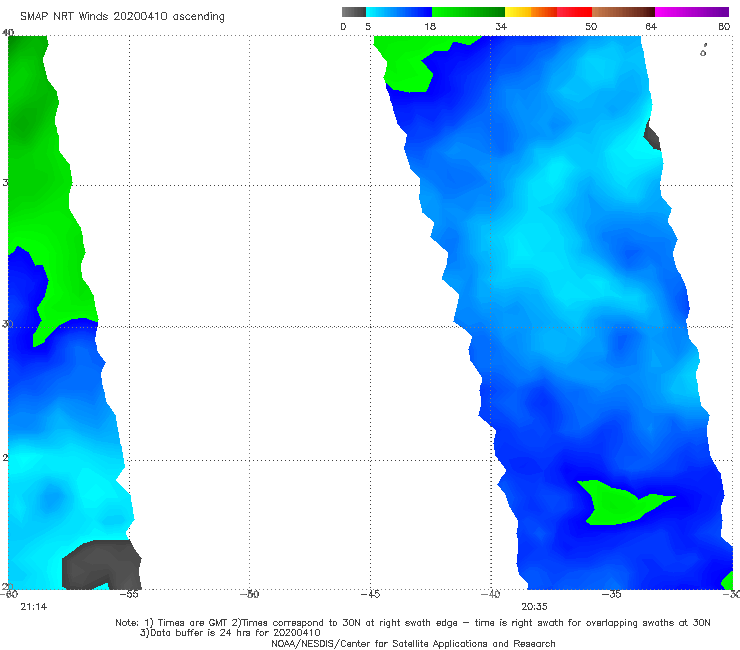Click the small gray patch on the right swath's edge
This screenshot has height=650, width=740.
coord(652,135)
